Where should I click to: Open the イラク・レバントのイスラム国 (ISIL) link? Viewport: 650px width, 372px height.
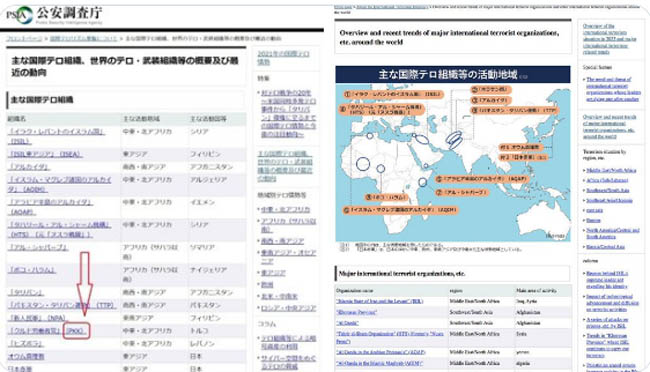56,136
